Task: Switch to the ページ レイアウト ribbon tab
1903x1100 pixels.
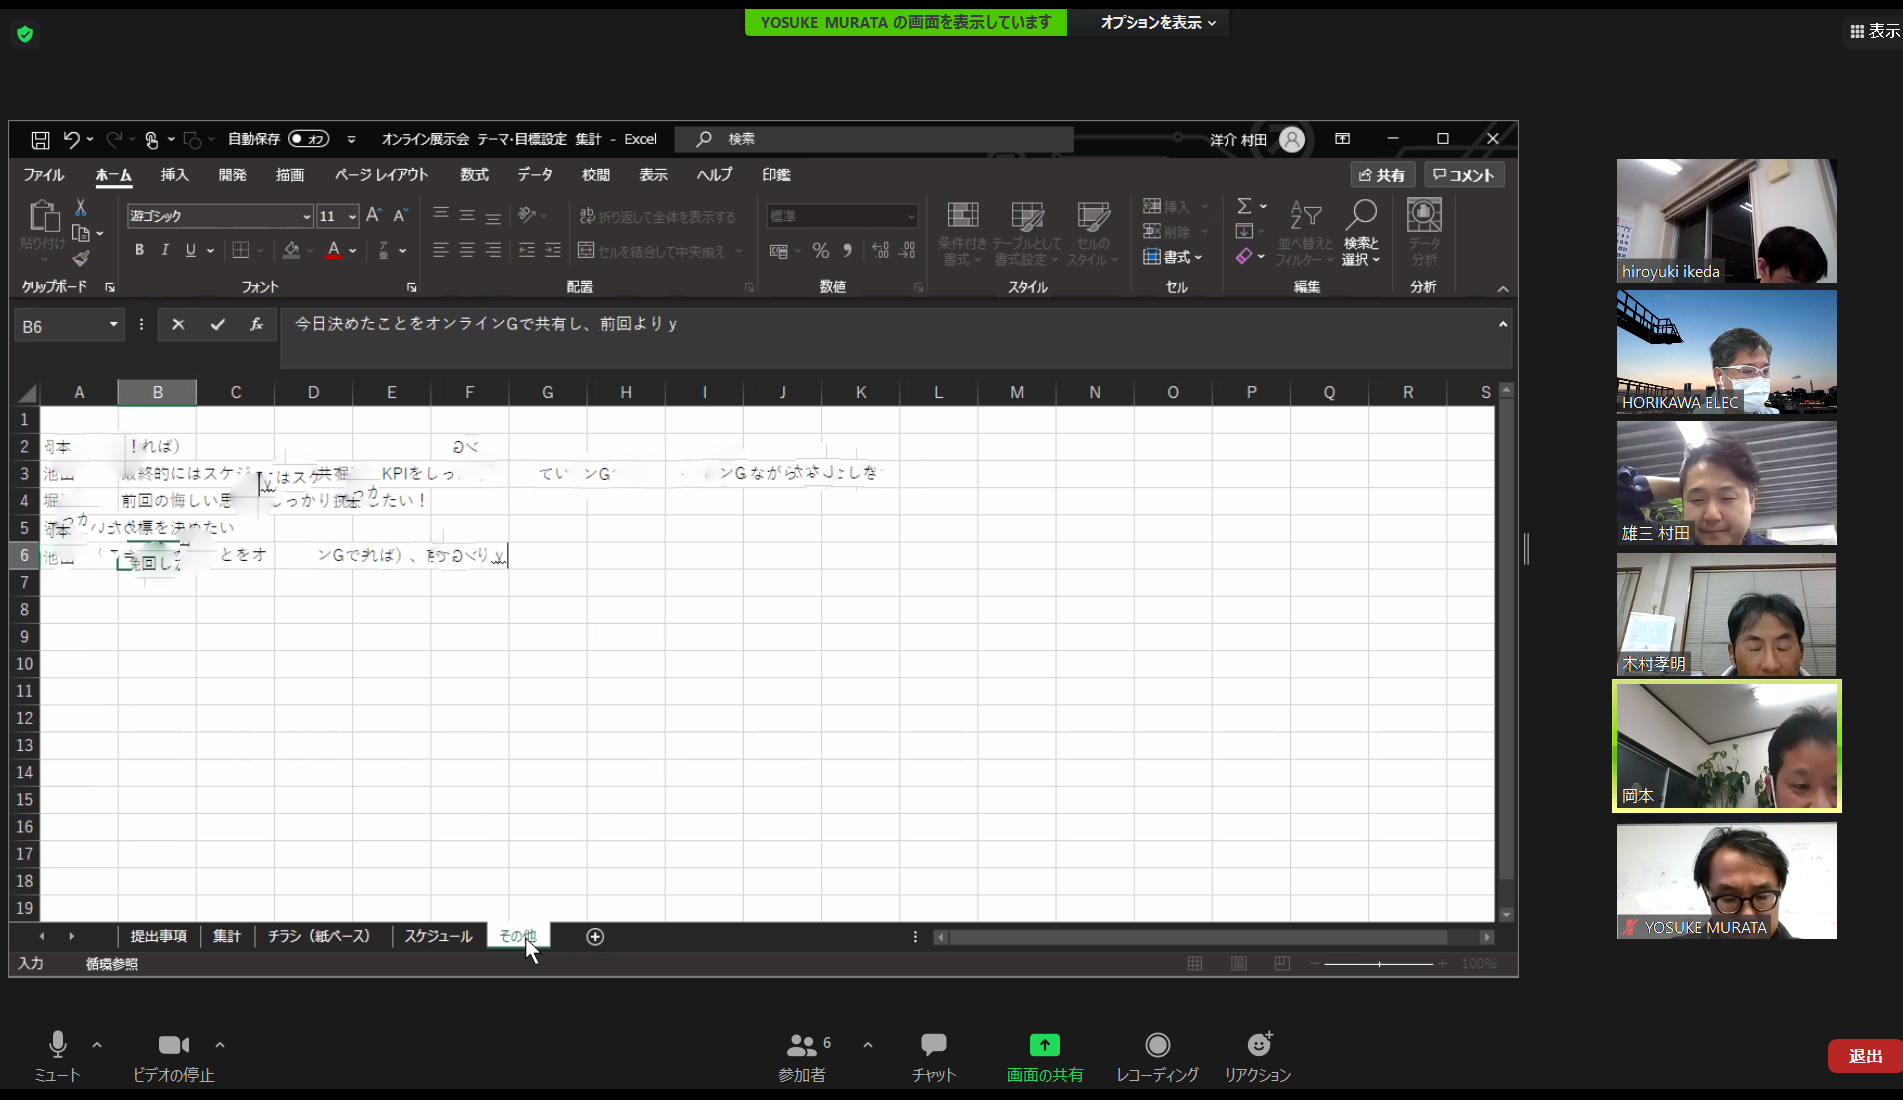Action: tap(381, 175)
